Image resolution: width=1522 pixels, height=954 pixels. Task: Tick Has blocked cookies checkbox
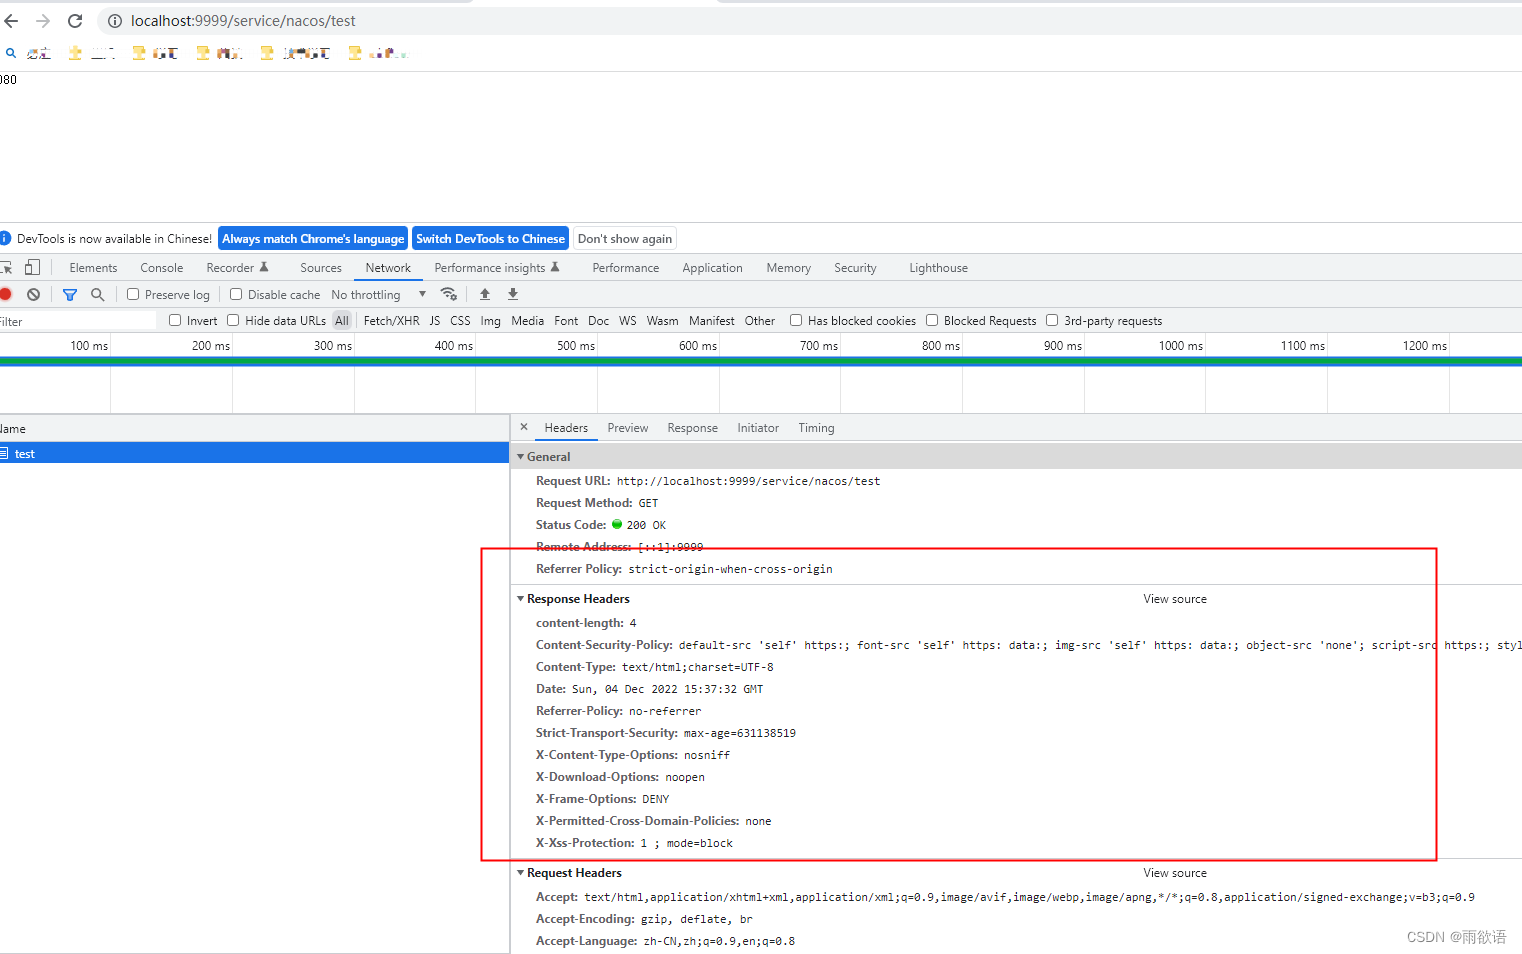(796, 320)
